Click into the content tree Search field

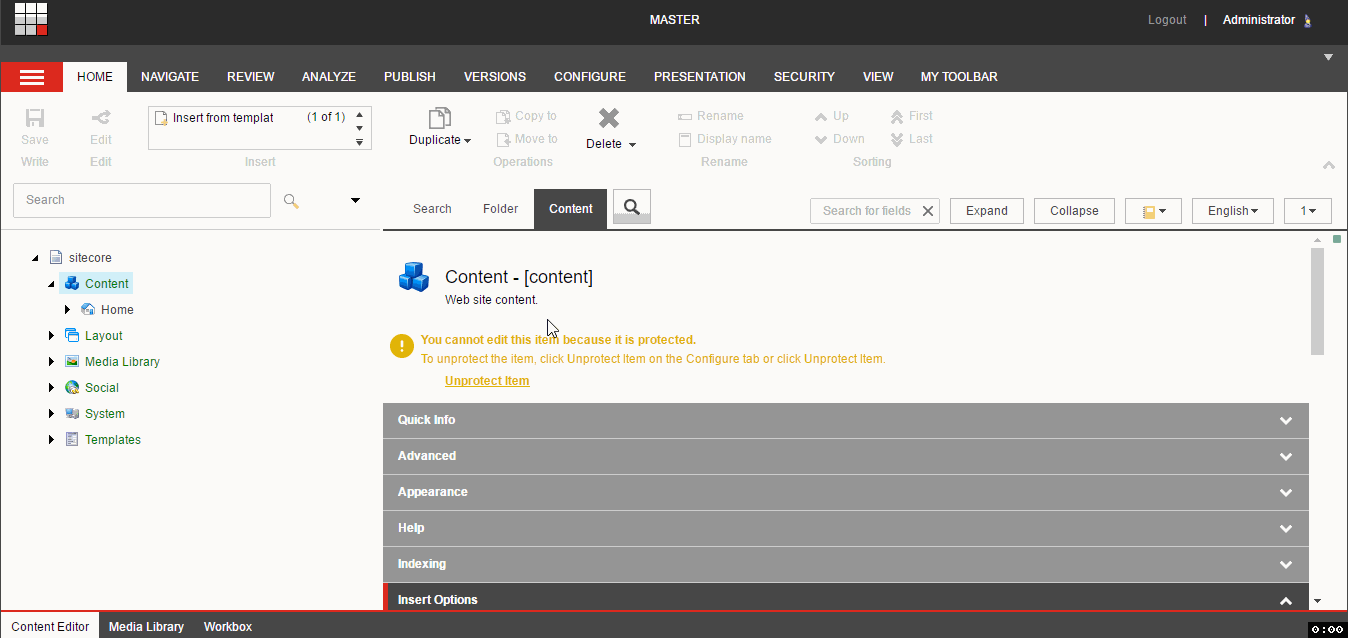pos(142,200)
